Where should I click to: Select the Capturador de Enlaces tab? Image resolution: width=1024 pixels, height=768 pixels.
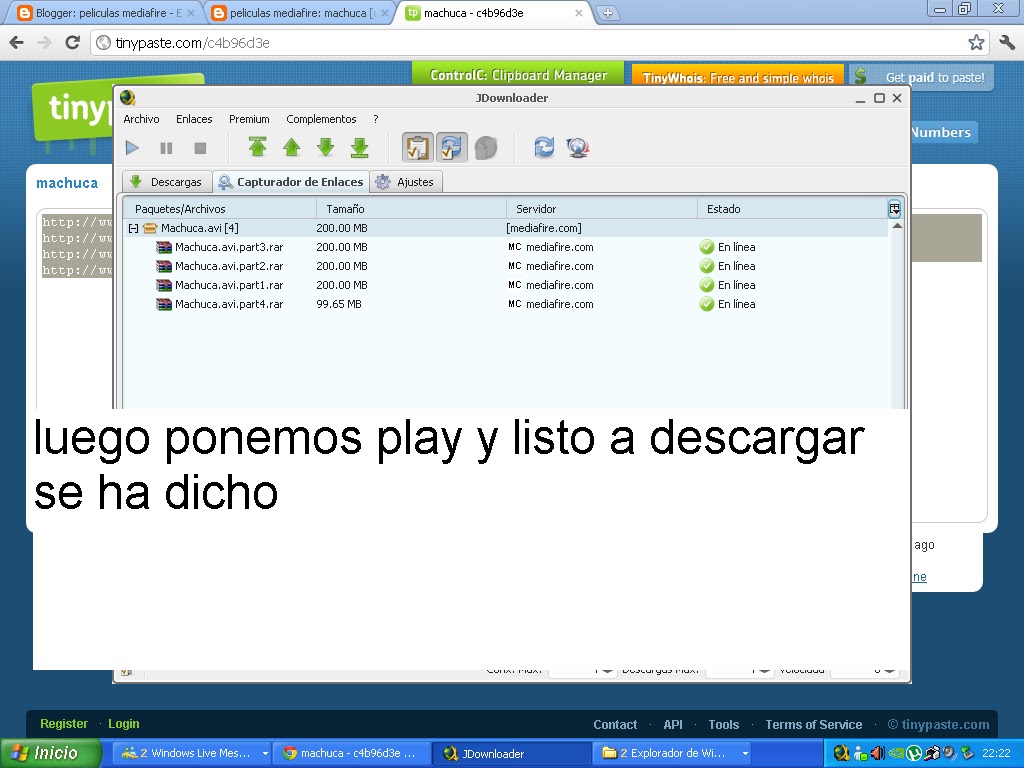(x=291, y=182)
